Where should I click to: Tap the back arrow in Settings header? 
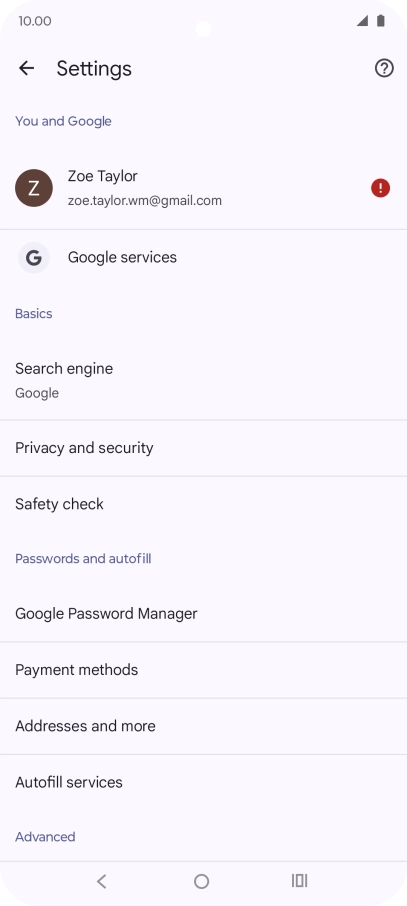pos(27,68)
